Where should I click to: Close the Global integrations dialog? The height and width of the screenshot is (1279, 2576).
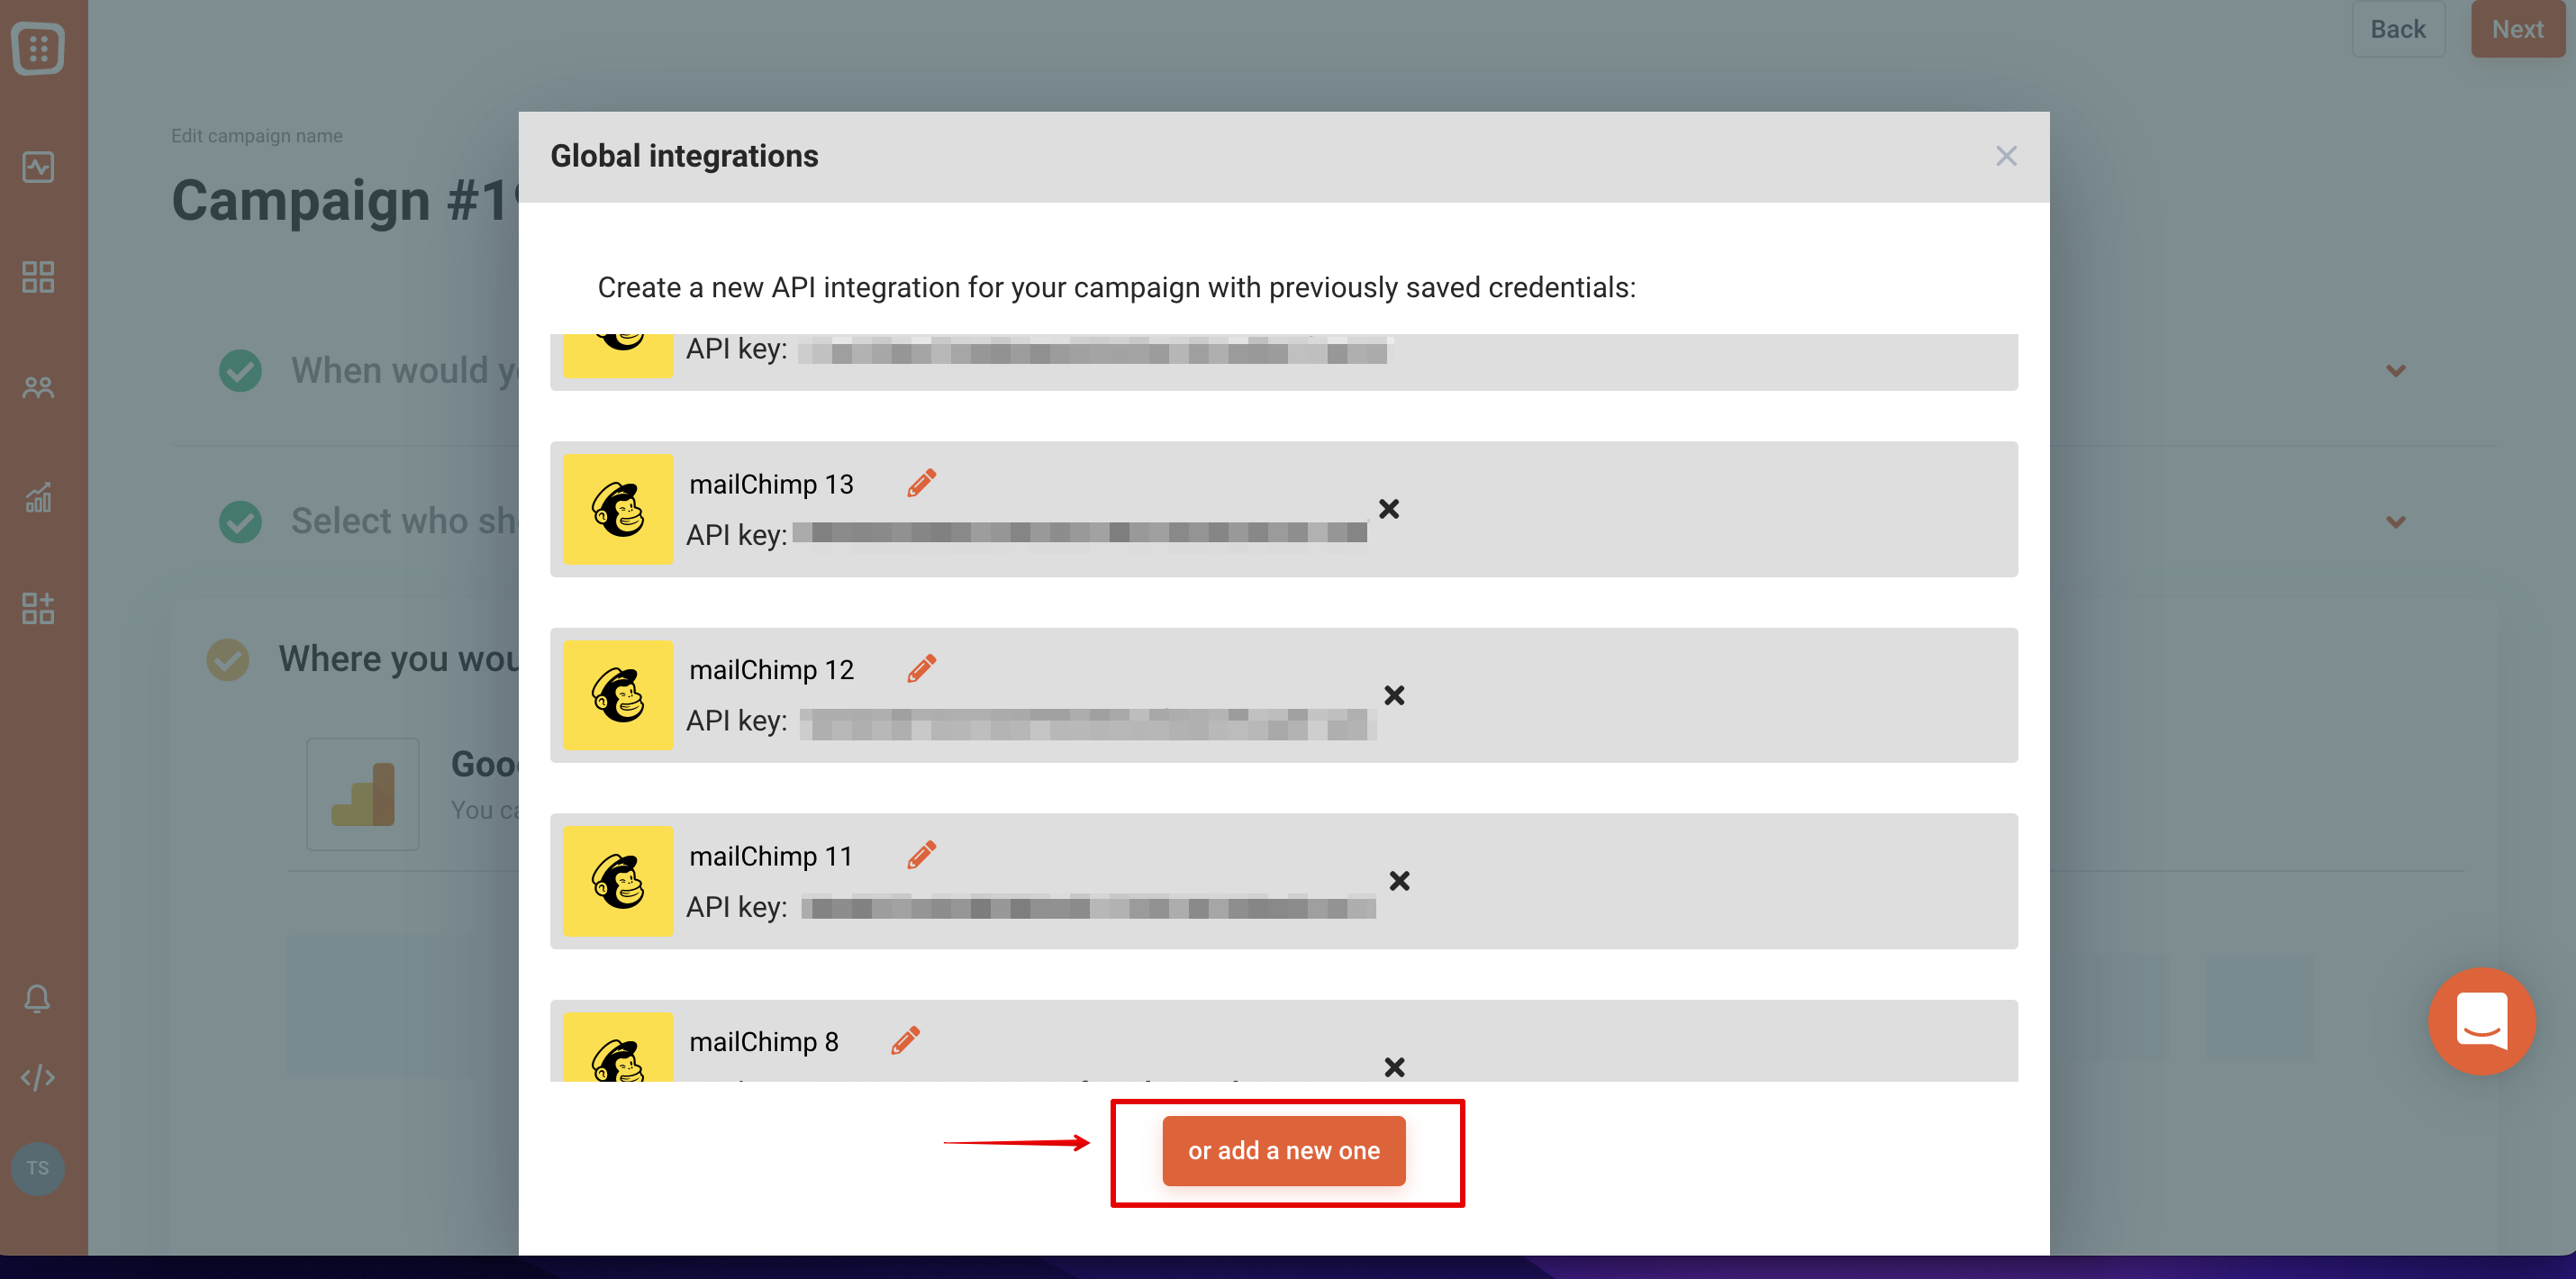[2006, 156]
